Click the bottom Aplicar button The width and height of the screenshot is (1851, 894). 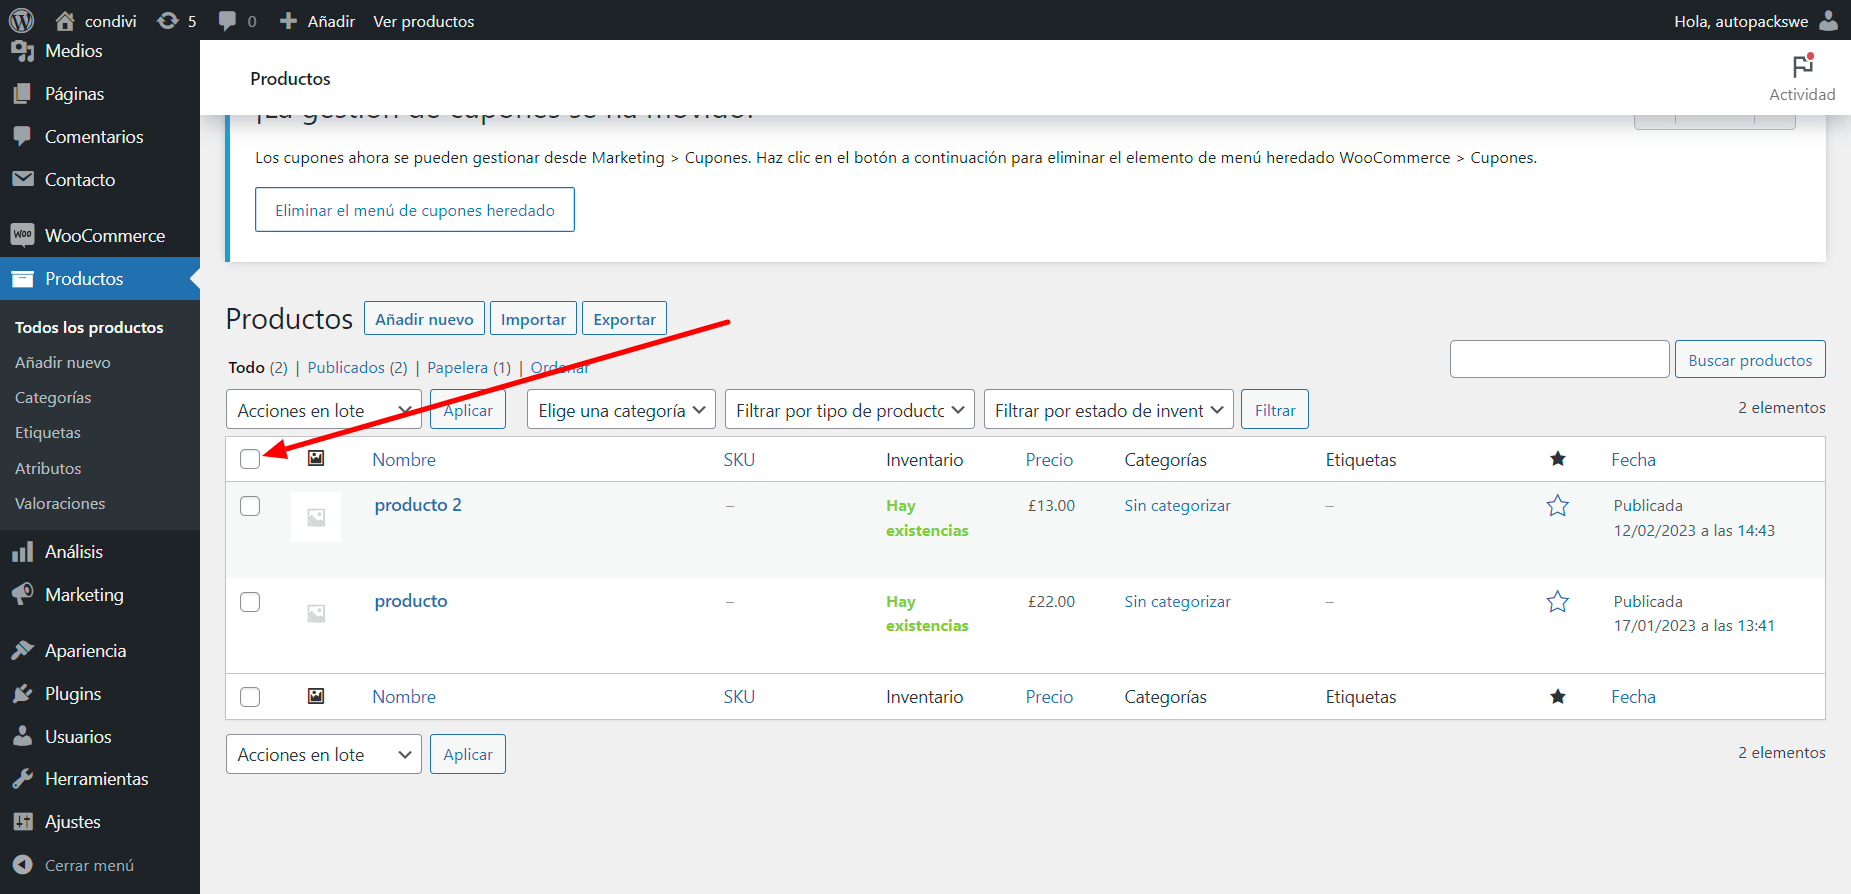pyautogui.click(x=468, y=754)
